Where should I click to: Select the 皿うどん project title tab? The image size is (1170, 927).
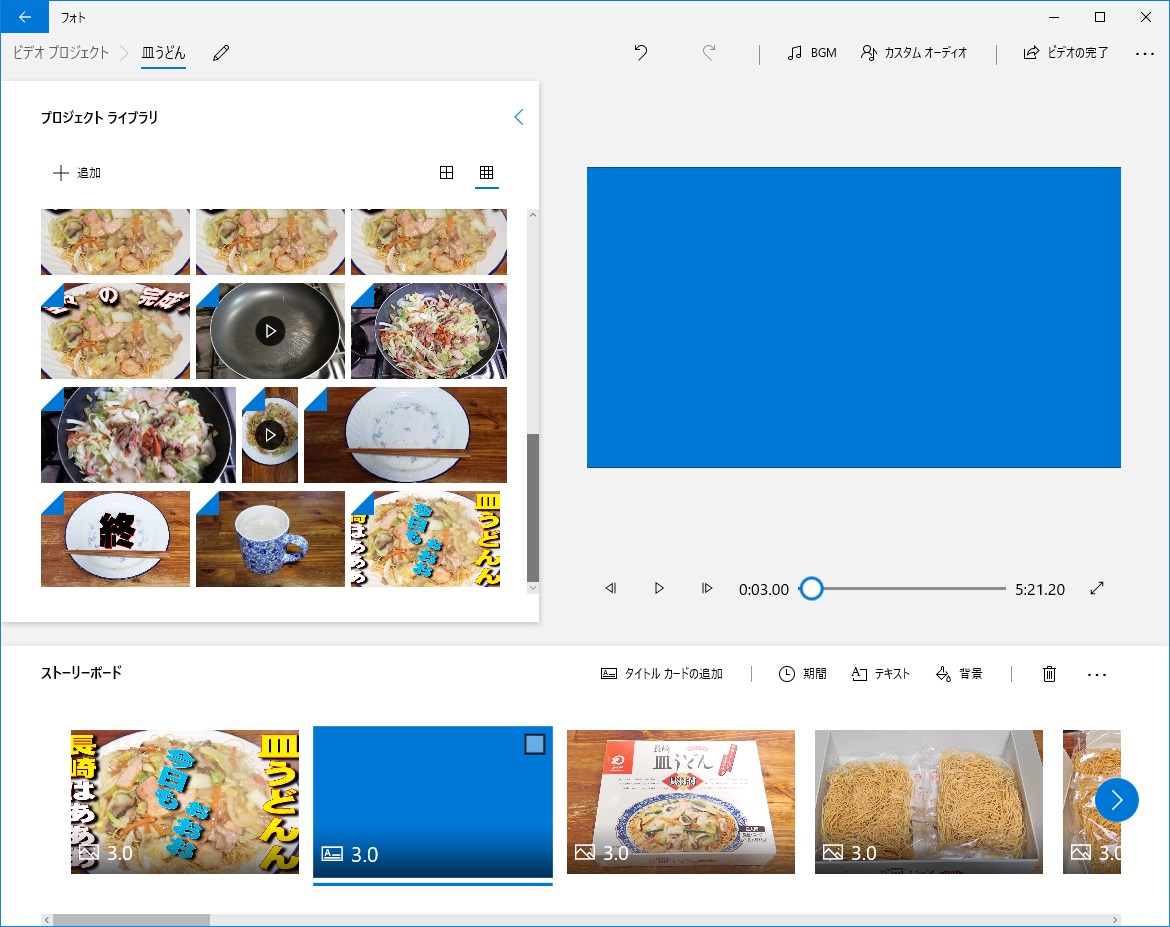(x=163, y=53)
